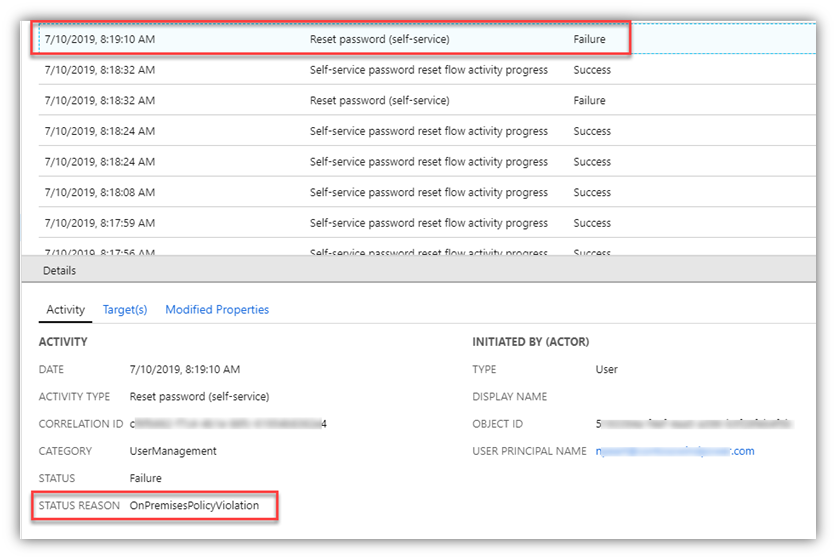Click the Date value in Activity details

point(185,369)
